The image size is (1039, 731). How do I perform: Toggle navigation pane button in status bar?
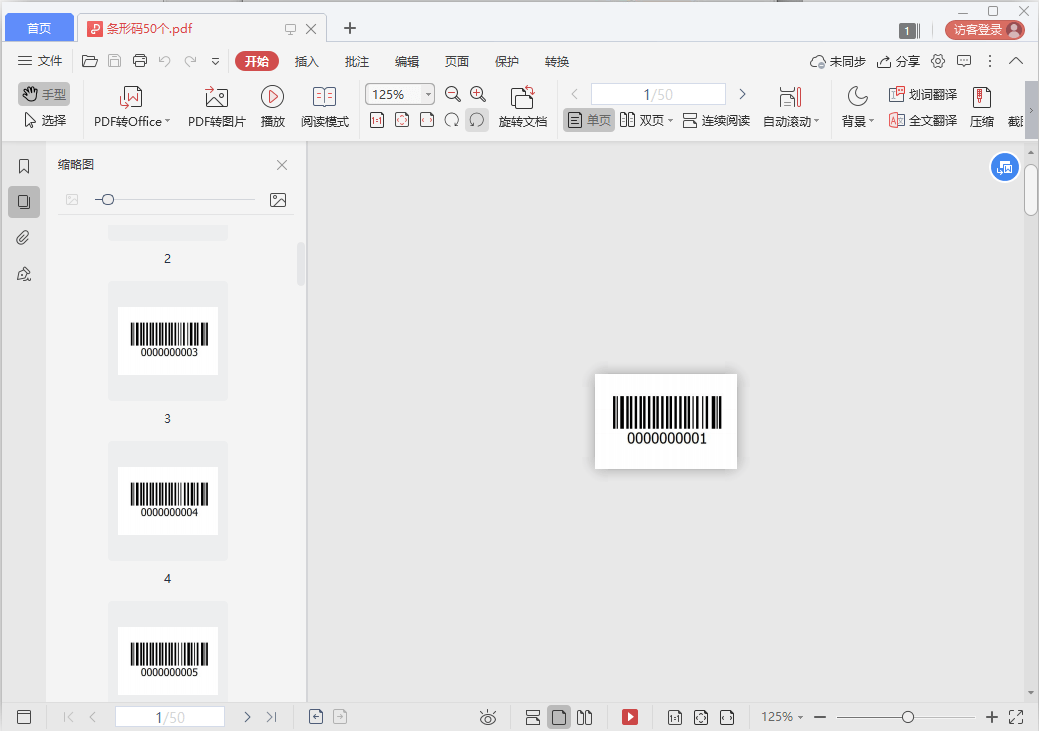pos(24,717)
